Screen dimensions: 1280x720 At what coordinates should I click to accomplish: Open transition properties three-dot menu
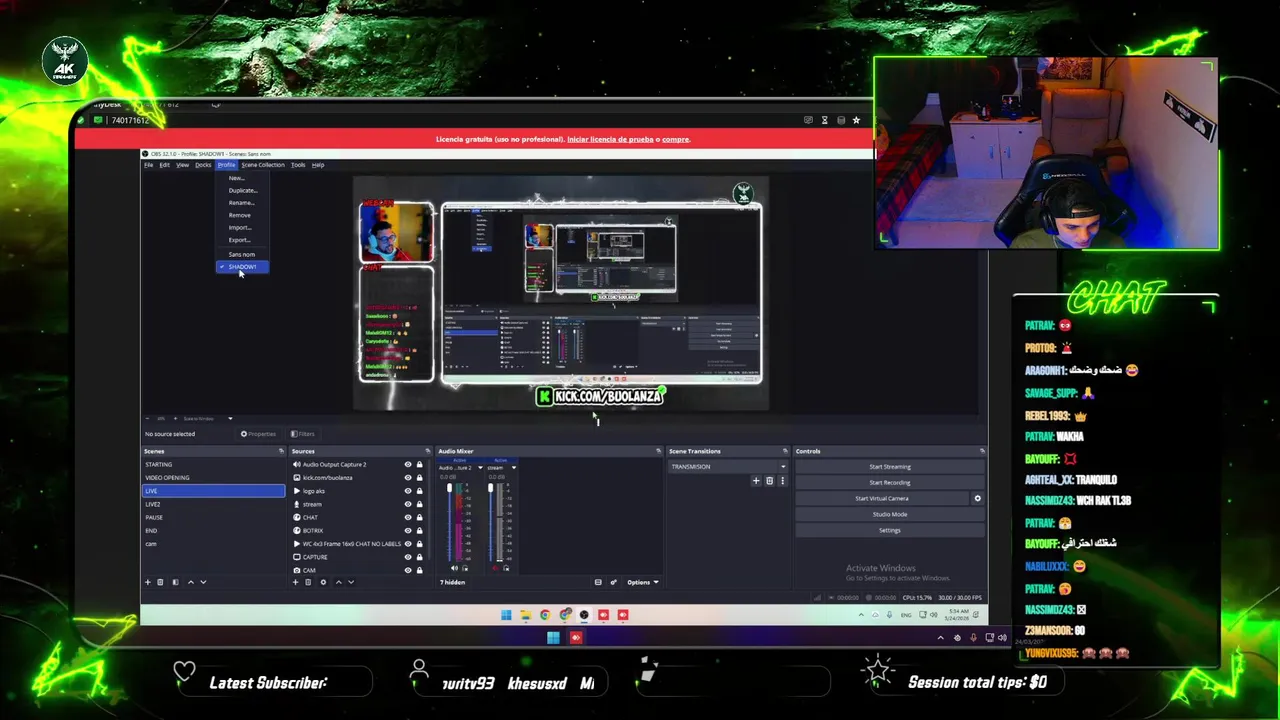point(782,481)
